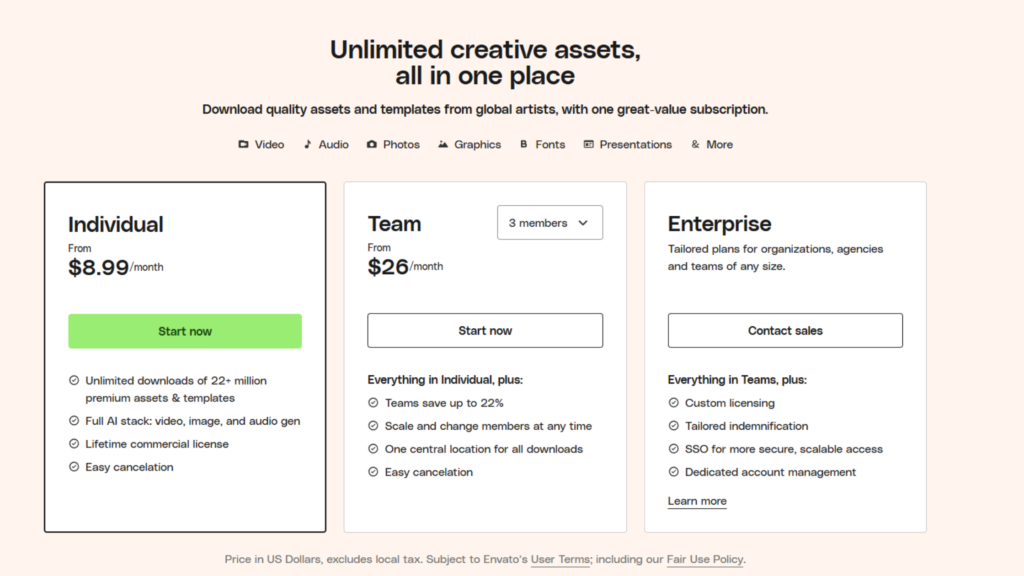
Task: Click checkmark icon beside Lifetime commercial license
Action: tap(74, 444)
